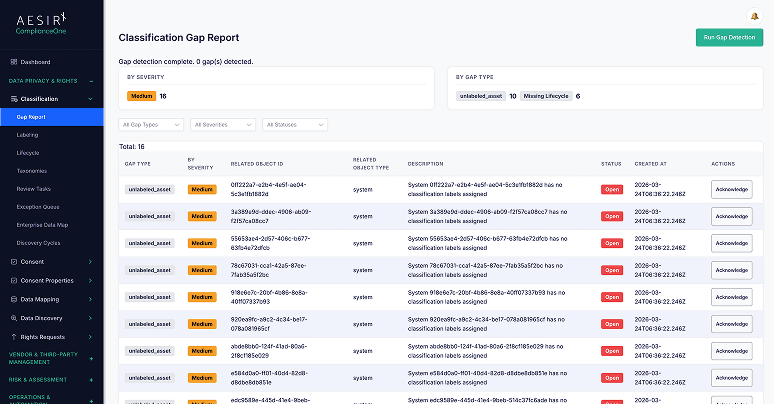Expand the Data Discovery chevron

click(90, 318)
